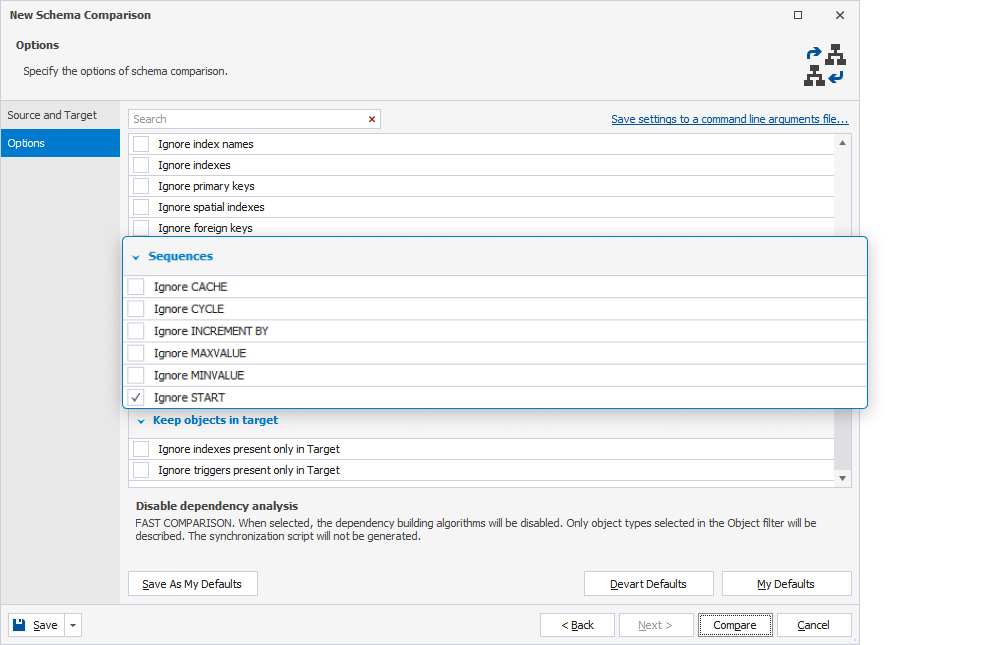
Task: Open Save settings to command line arguments file link
Action: tap(730, 119)
